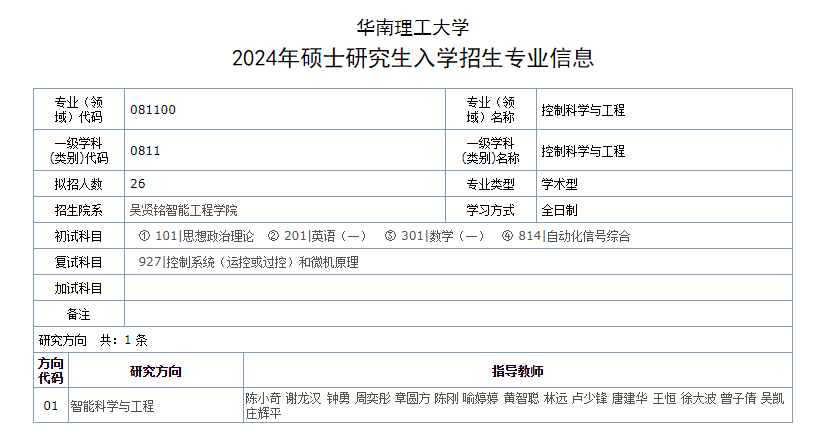
Task: Click advisor name 曾子倩
Action: pyautogui.click(x=739, y=399)
